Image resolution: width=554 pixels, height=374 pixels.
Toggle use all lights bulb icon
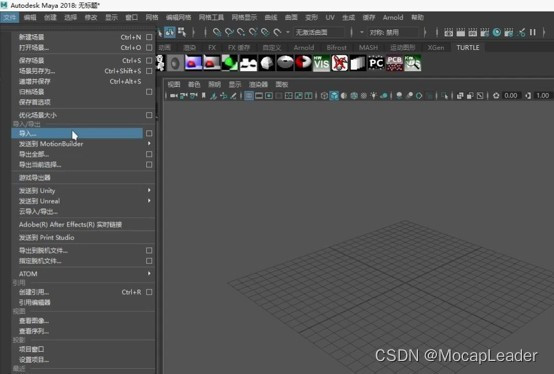tap(373, 96)
